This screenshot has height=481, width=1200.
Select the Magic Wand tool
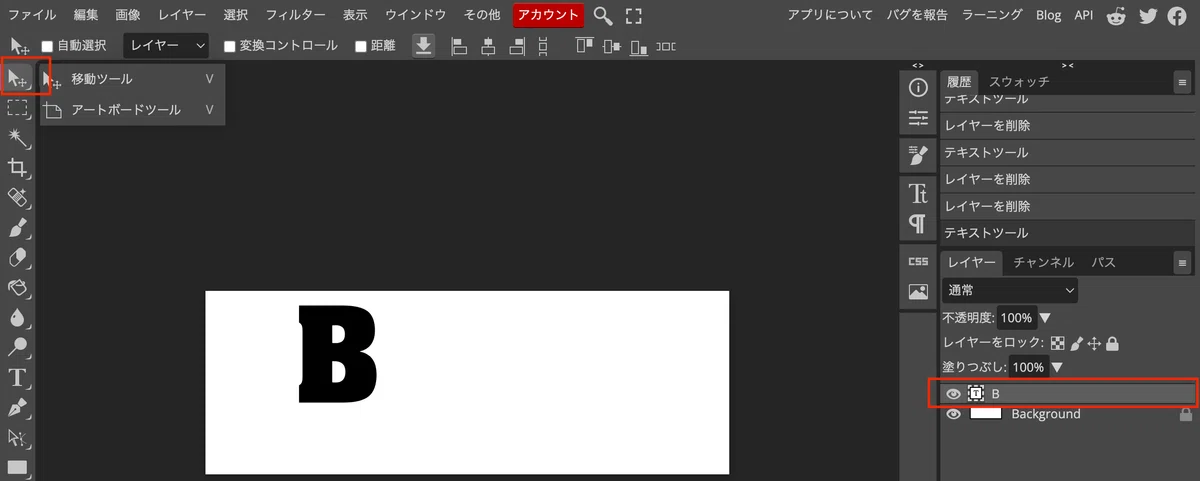click(x=17, y=138)
